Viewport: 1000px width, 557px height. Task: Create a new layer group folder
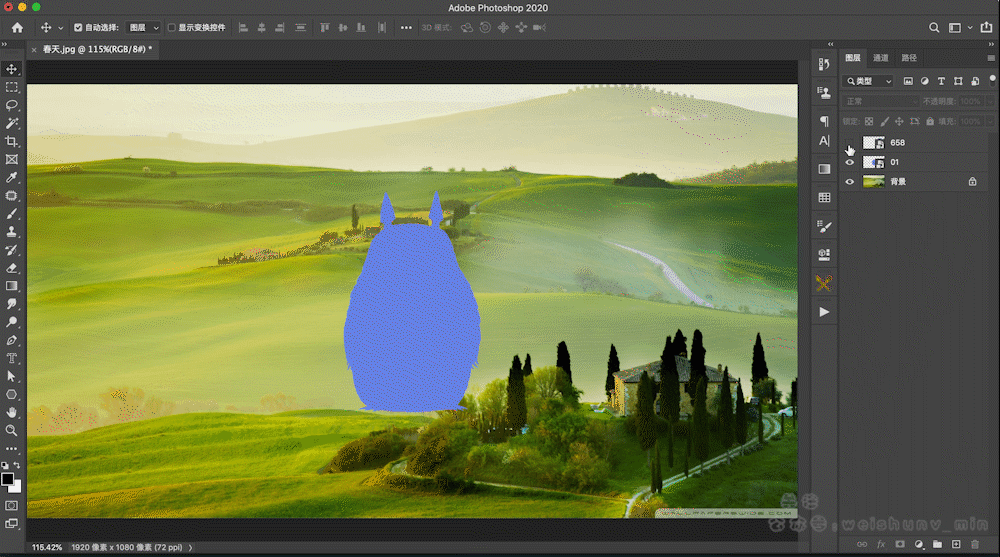937,544
